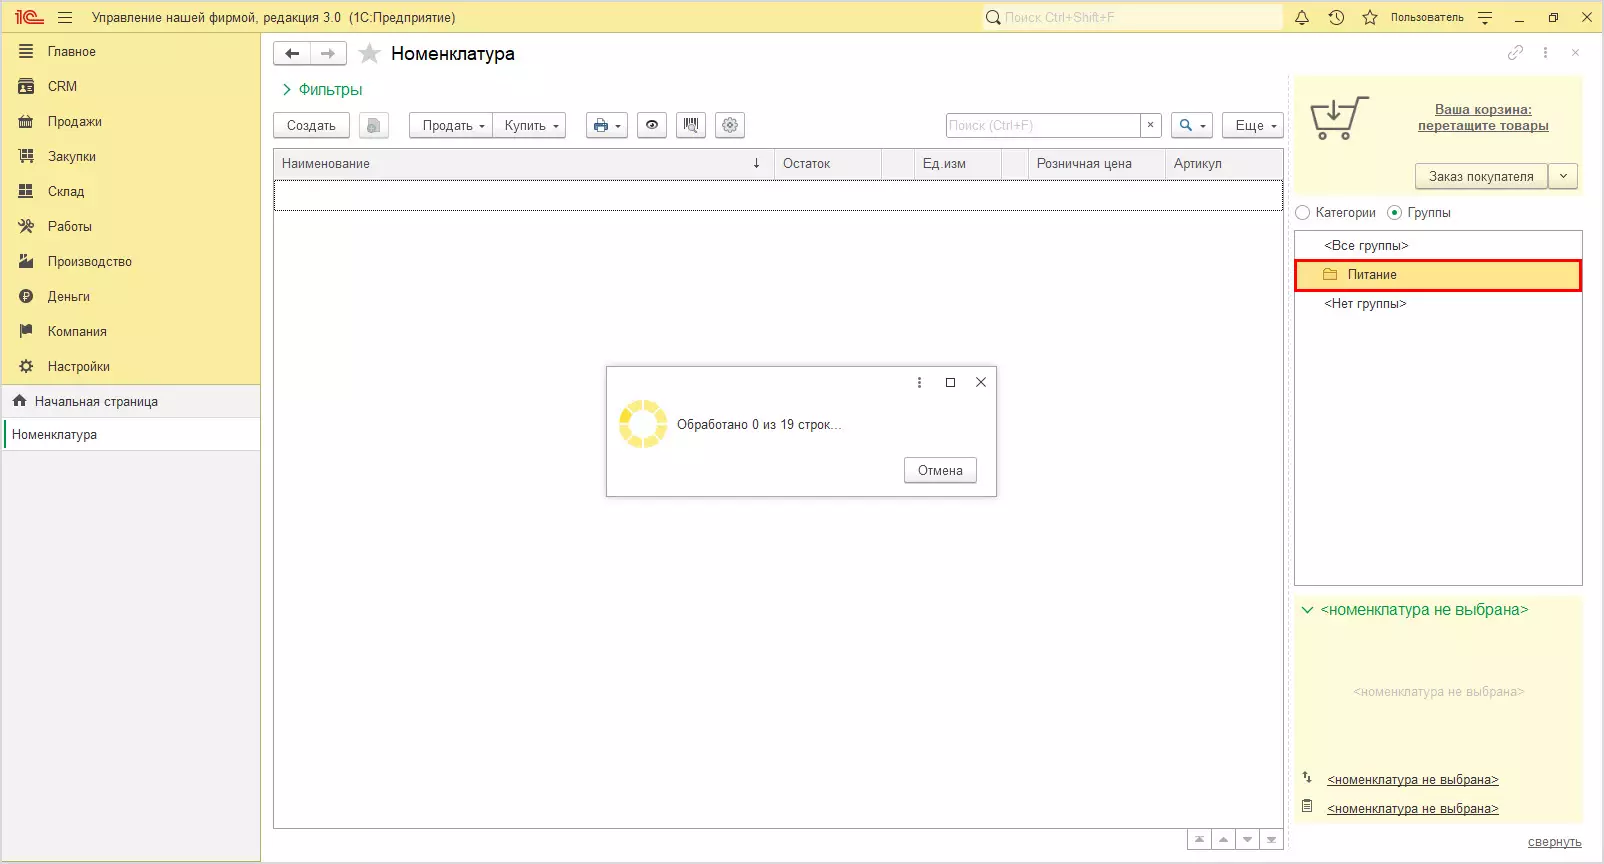This screenshot has height=864, width=1604.
Task: Click the Создать button
Action: point(311,125)
